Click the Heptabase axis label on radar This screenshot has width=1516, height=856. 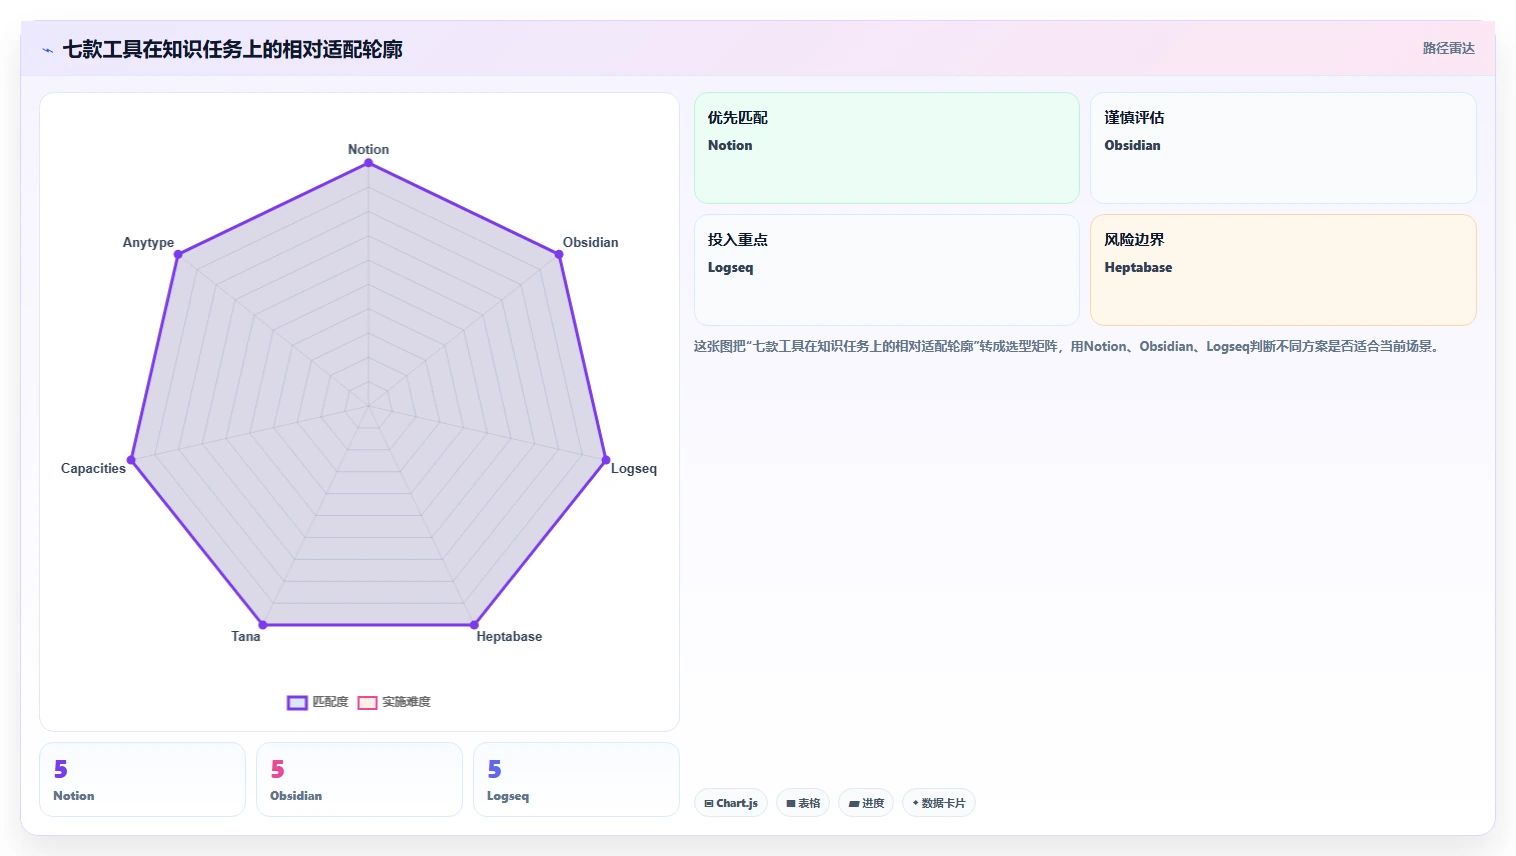tap(509, 636)
